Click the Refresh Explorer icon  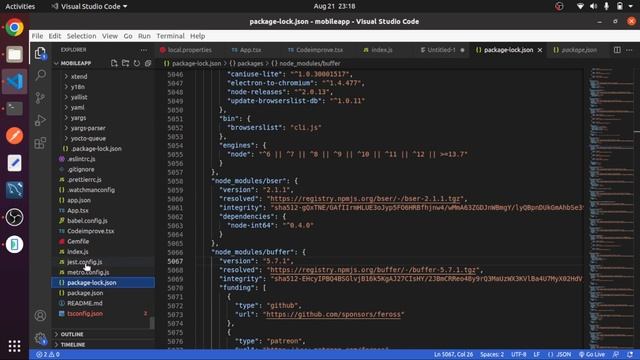tap(137, 63)
